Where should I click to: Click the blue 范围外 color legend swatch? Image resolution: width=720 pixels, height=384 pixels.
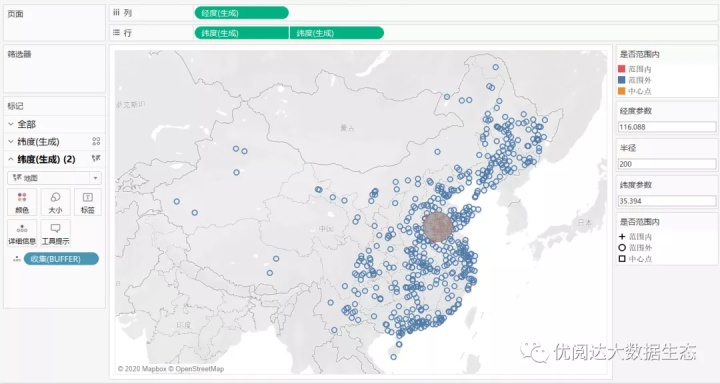pos(621,80)
